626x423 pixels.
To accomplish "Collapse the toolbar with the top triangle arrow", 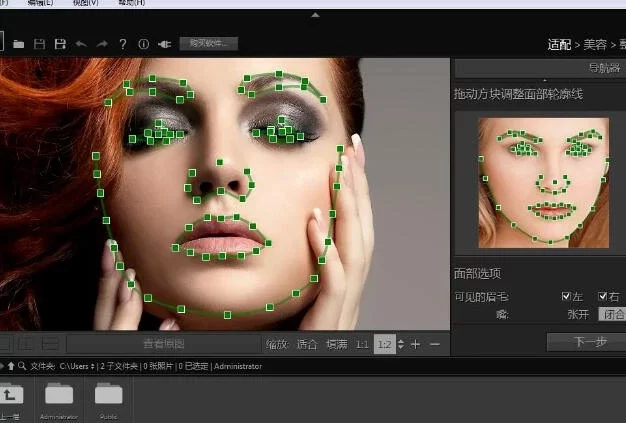I will pos(315,15).
